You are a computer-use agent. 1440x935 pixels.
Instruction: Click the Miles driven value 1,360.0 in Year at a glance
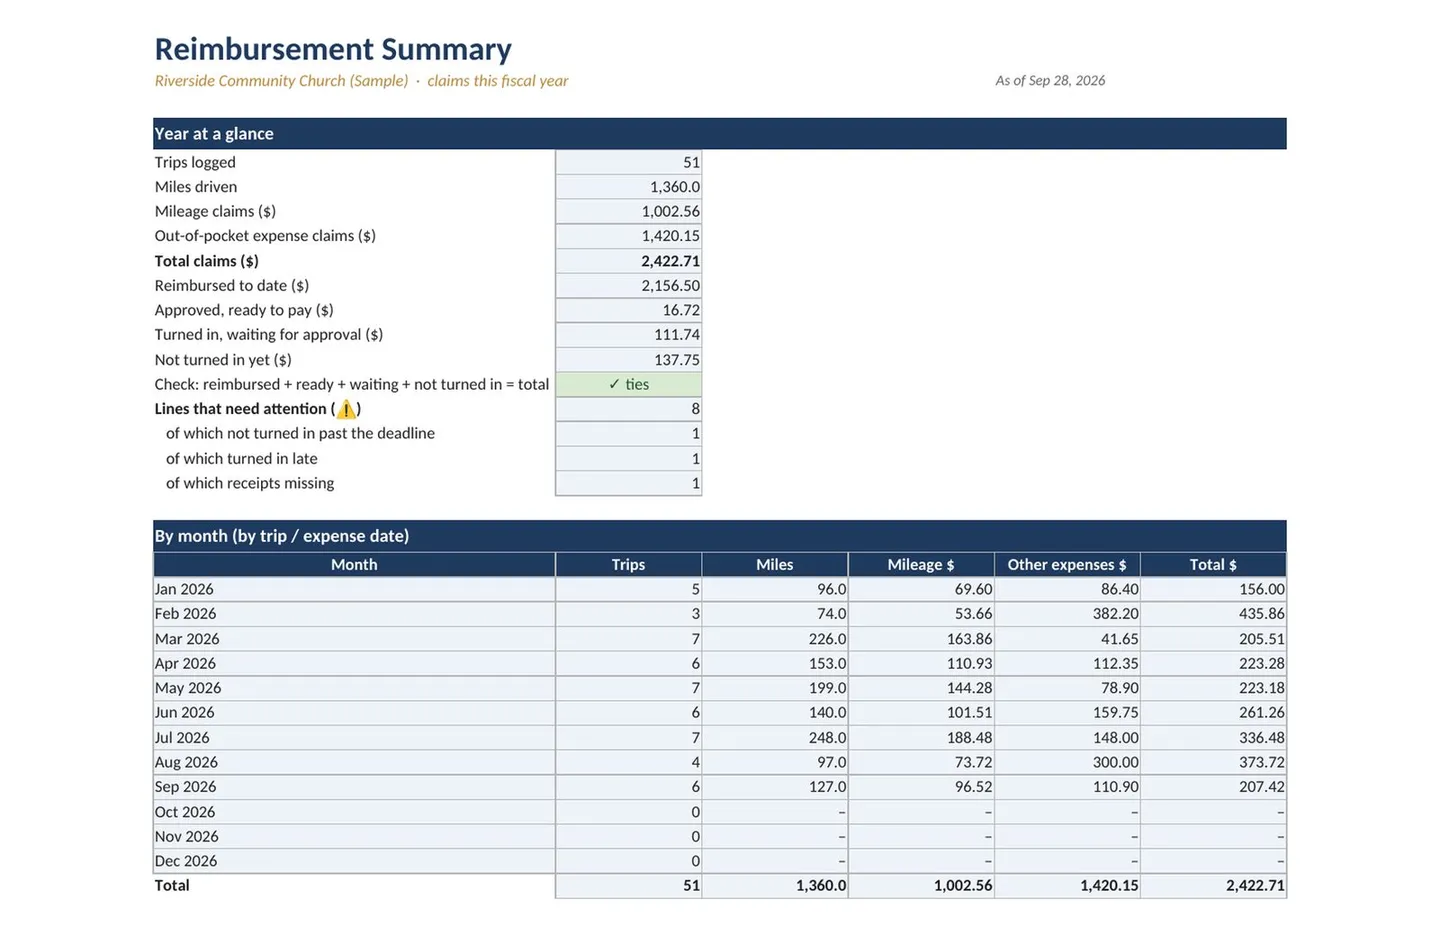click(x=628, y=187)
